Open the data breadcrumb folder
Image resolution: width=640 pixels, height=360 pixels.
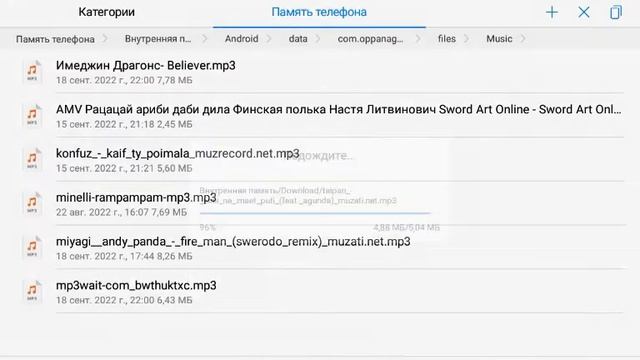298,39
